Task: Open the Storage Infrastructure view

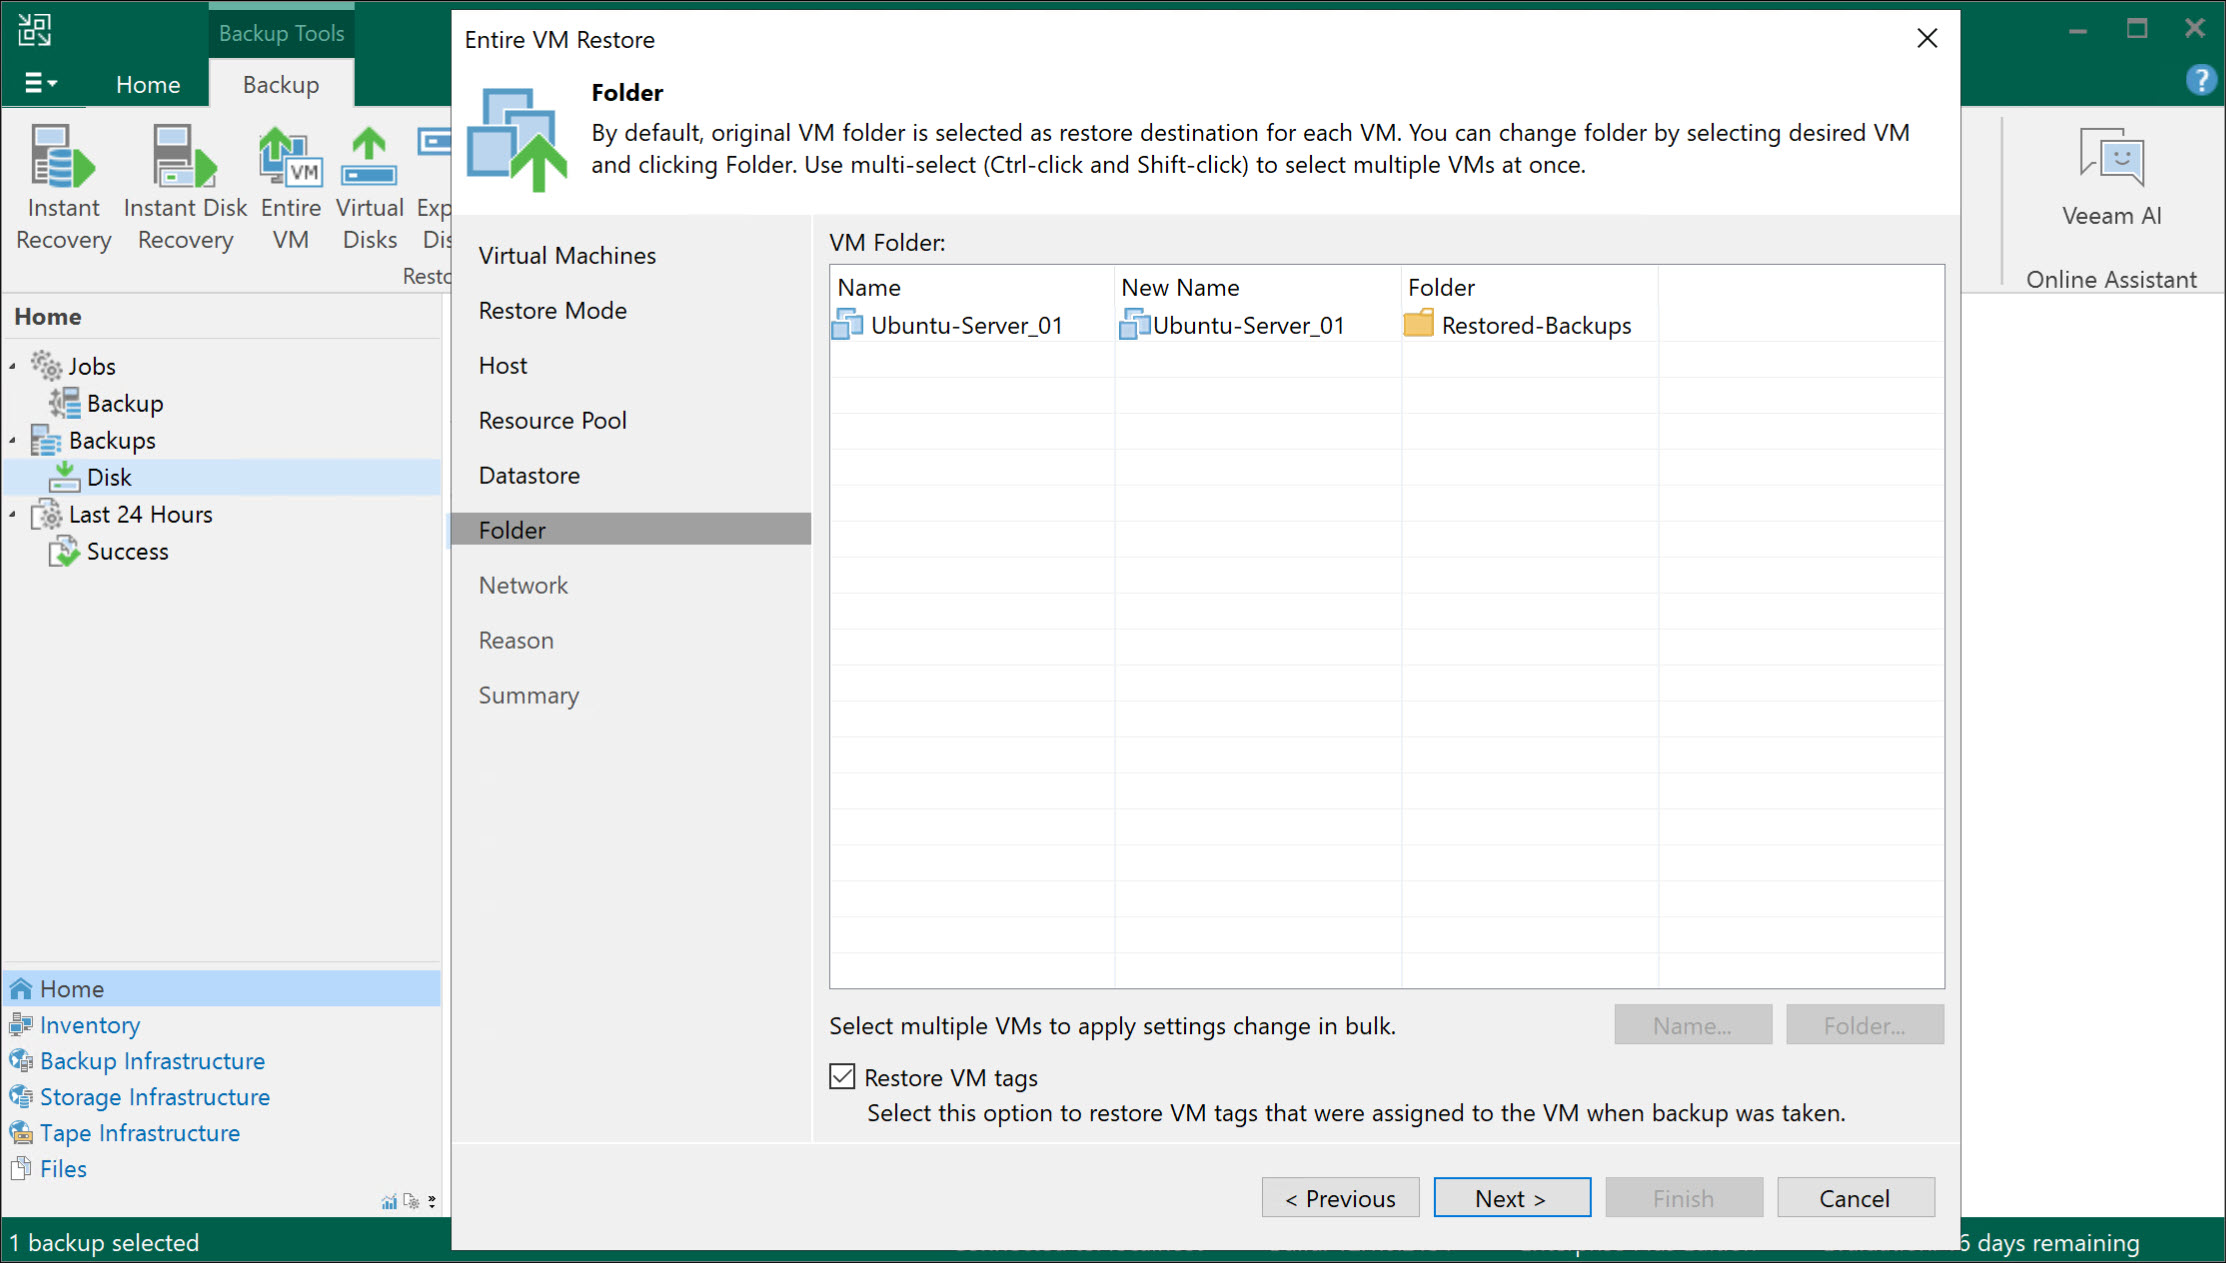Action: pos(154,1096)
